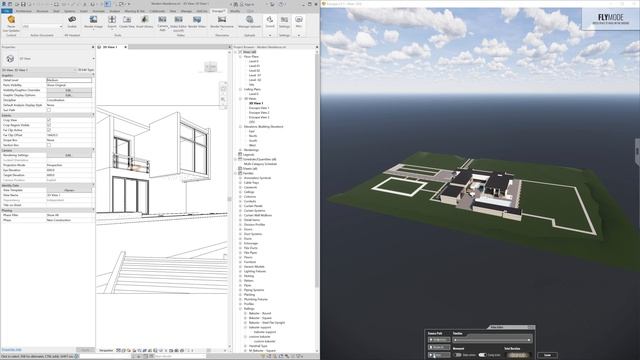Click Edit for Rendering Settings
This screenshot has width=640, height=360.
pyautogui.click(x=69, y=156)
